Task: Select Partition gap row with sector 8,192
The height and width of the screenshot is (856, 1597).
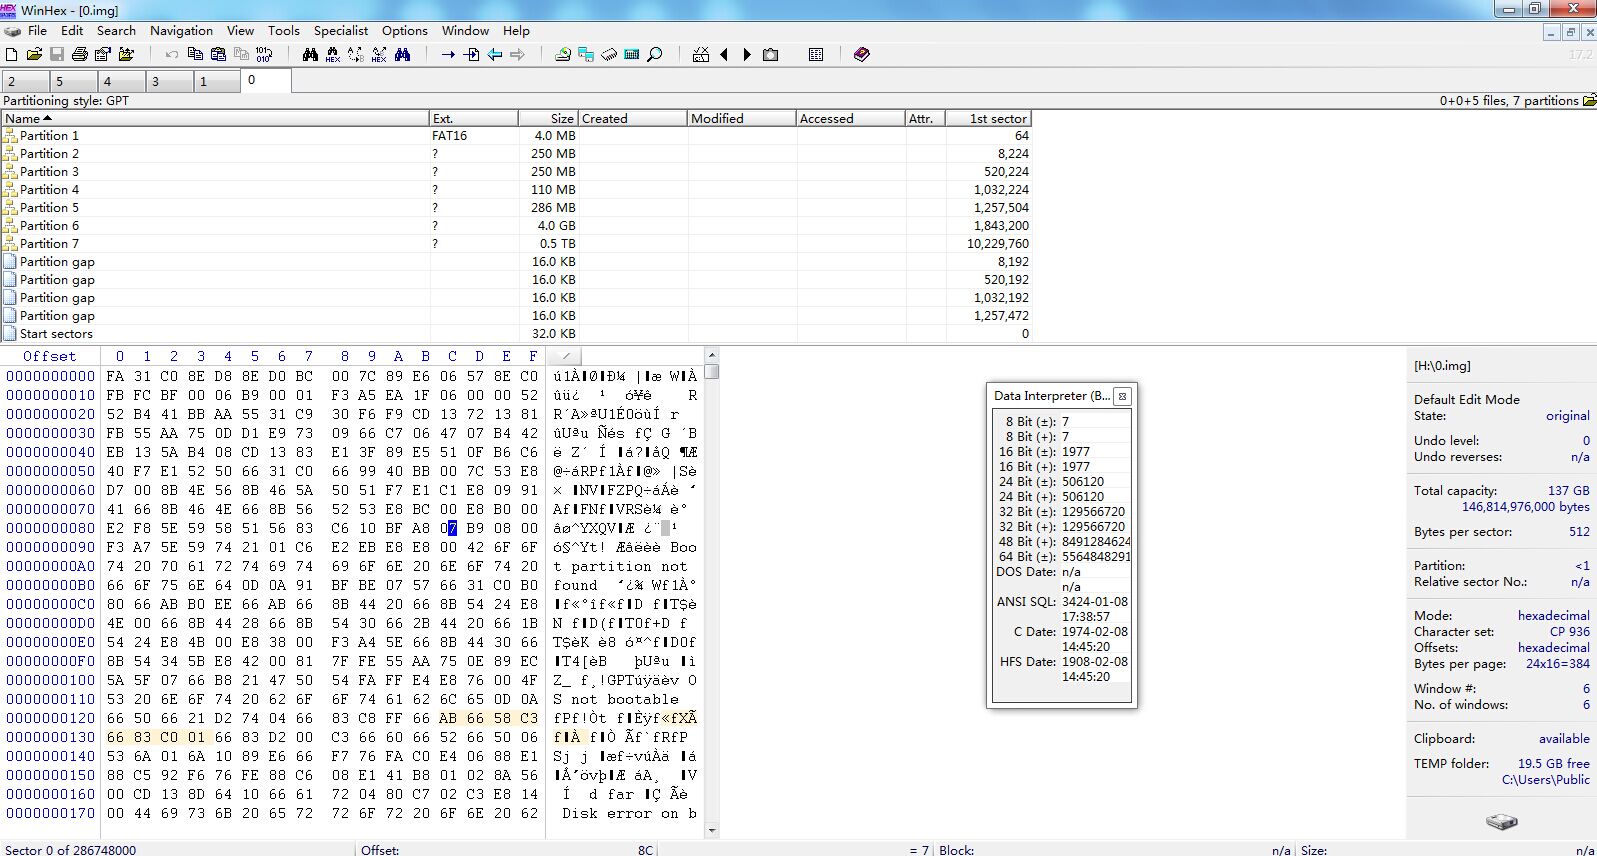Action: 515,262
